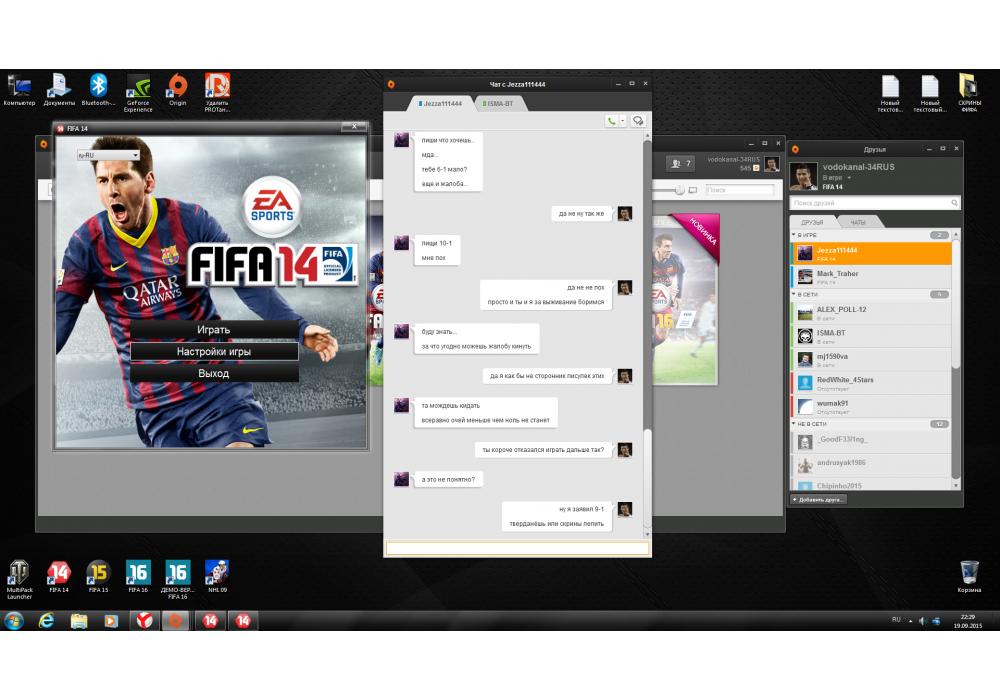
Task: Open the Документы desktop icon
Action: [59, 90]
